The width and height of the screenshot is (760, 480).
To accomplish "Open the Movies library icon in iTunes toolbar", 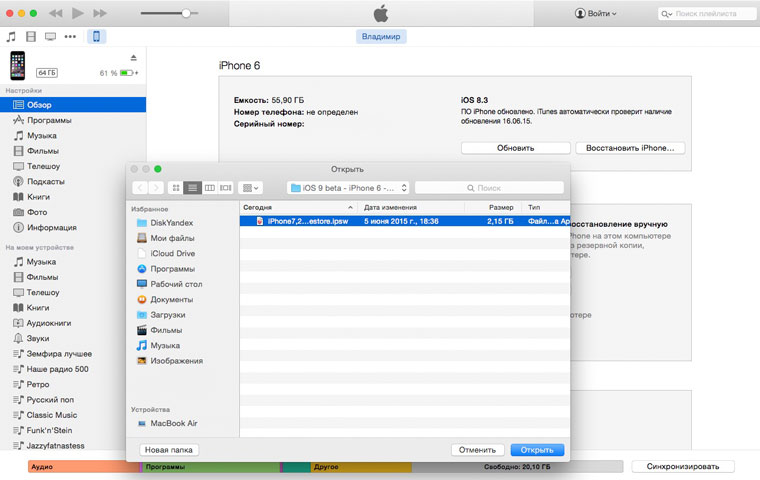I will (31, 36).
